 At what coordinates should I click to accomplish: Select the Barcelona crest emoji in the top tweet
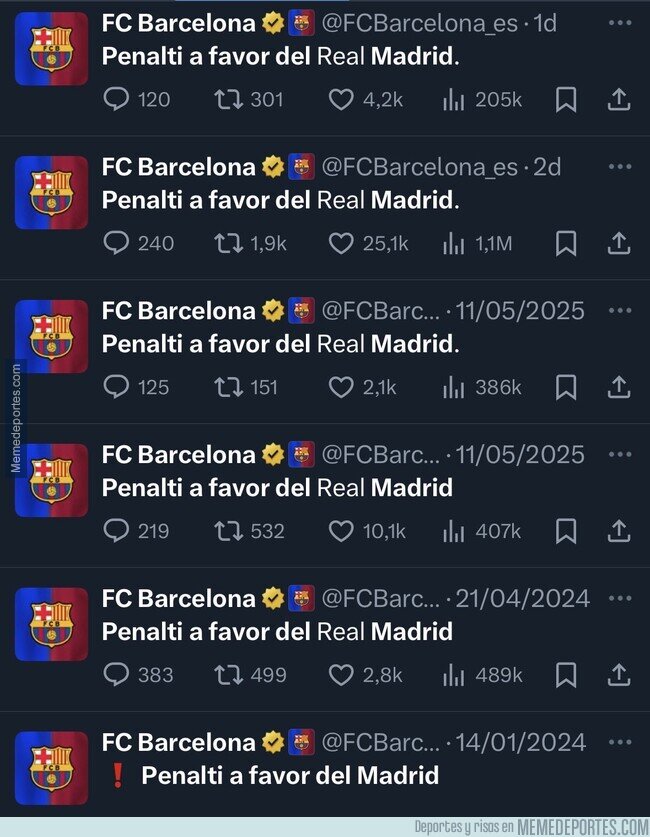coord(300,23)
